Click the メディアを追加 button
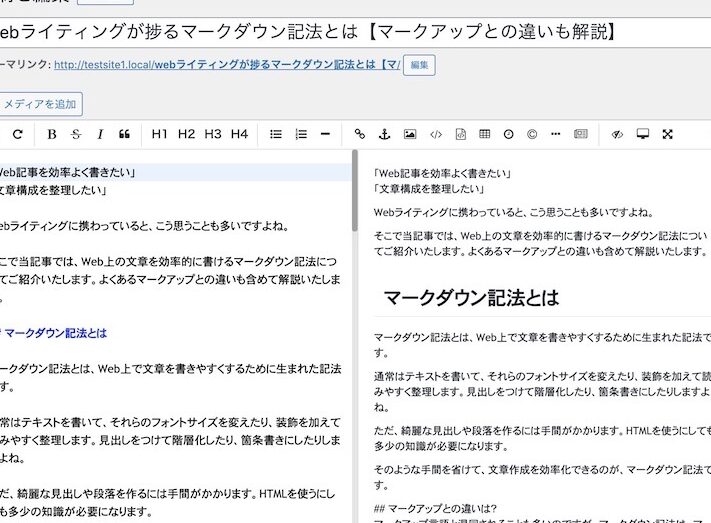Screen dimensions: 711x523 (x=40, y=104)
